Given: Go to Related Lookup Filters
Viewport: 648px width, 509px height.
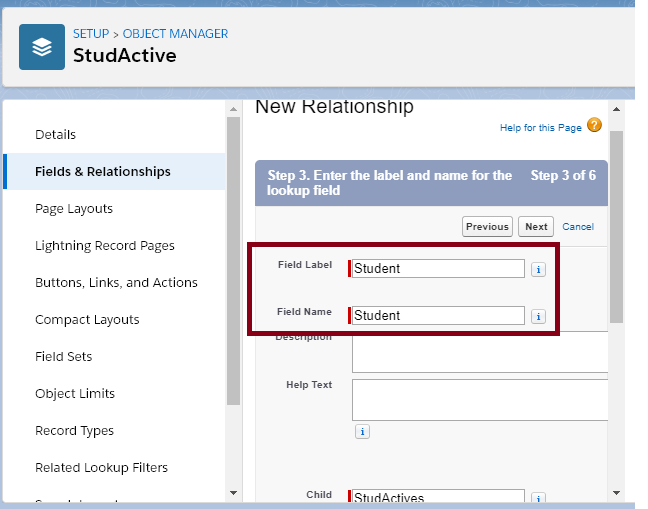Looking at the screenshot, I should pos(102,468).
